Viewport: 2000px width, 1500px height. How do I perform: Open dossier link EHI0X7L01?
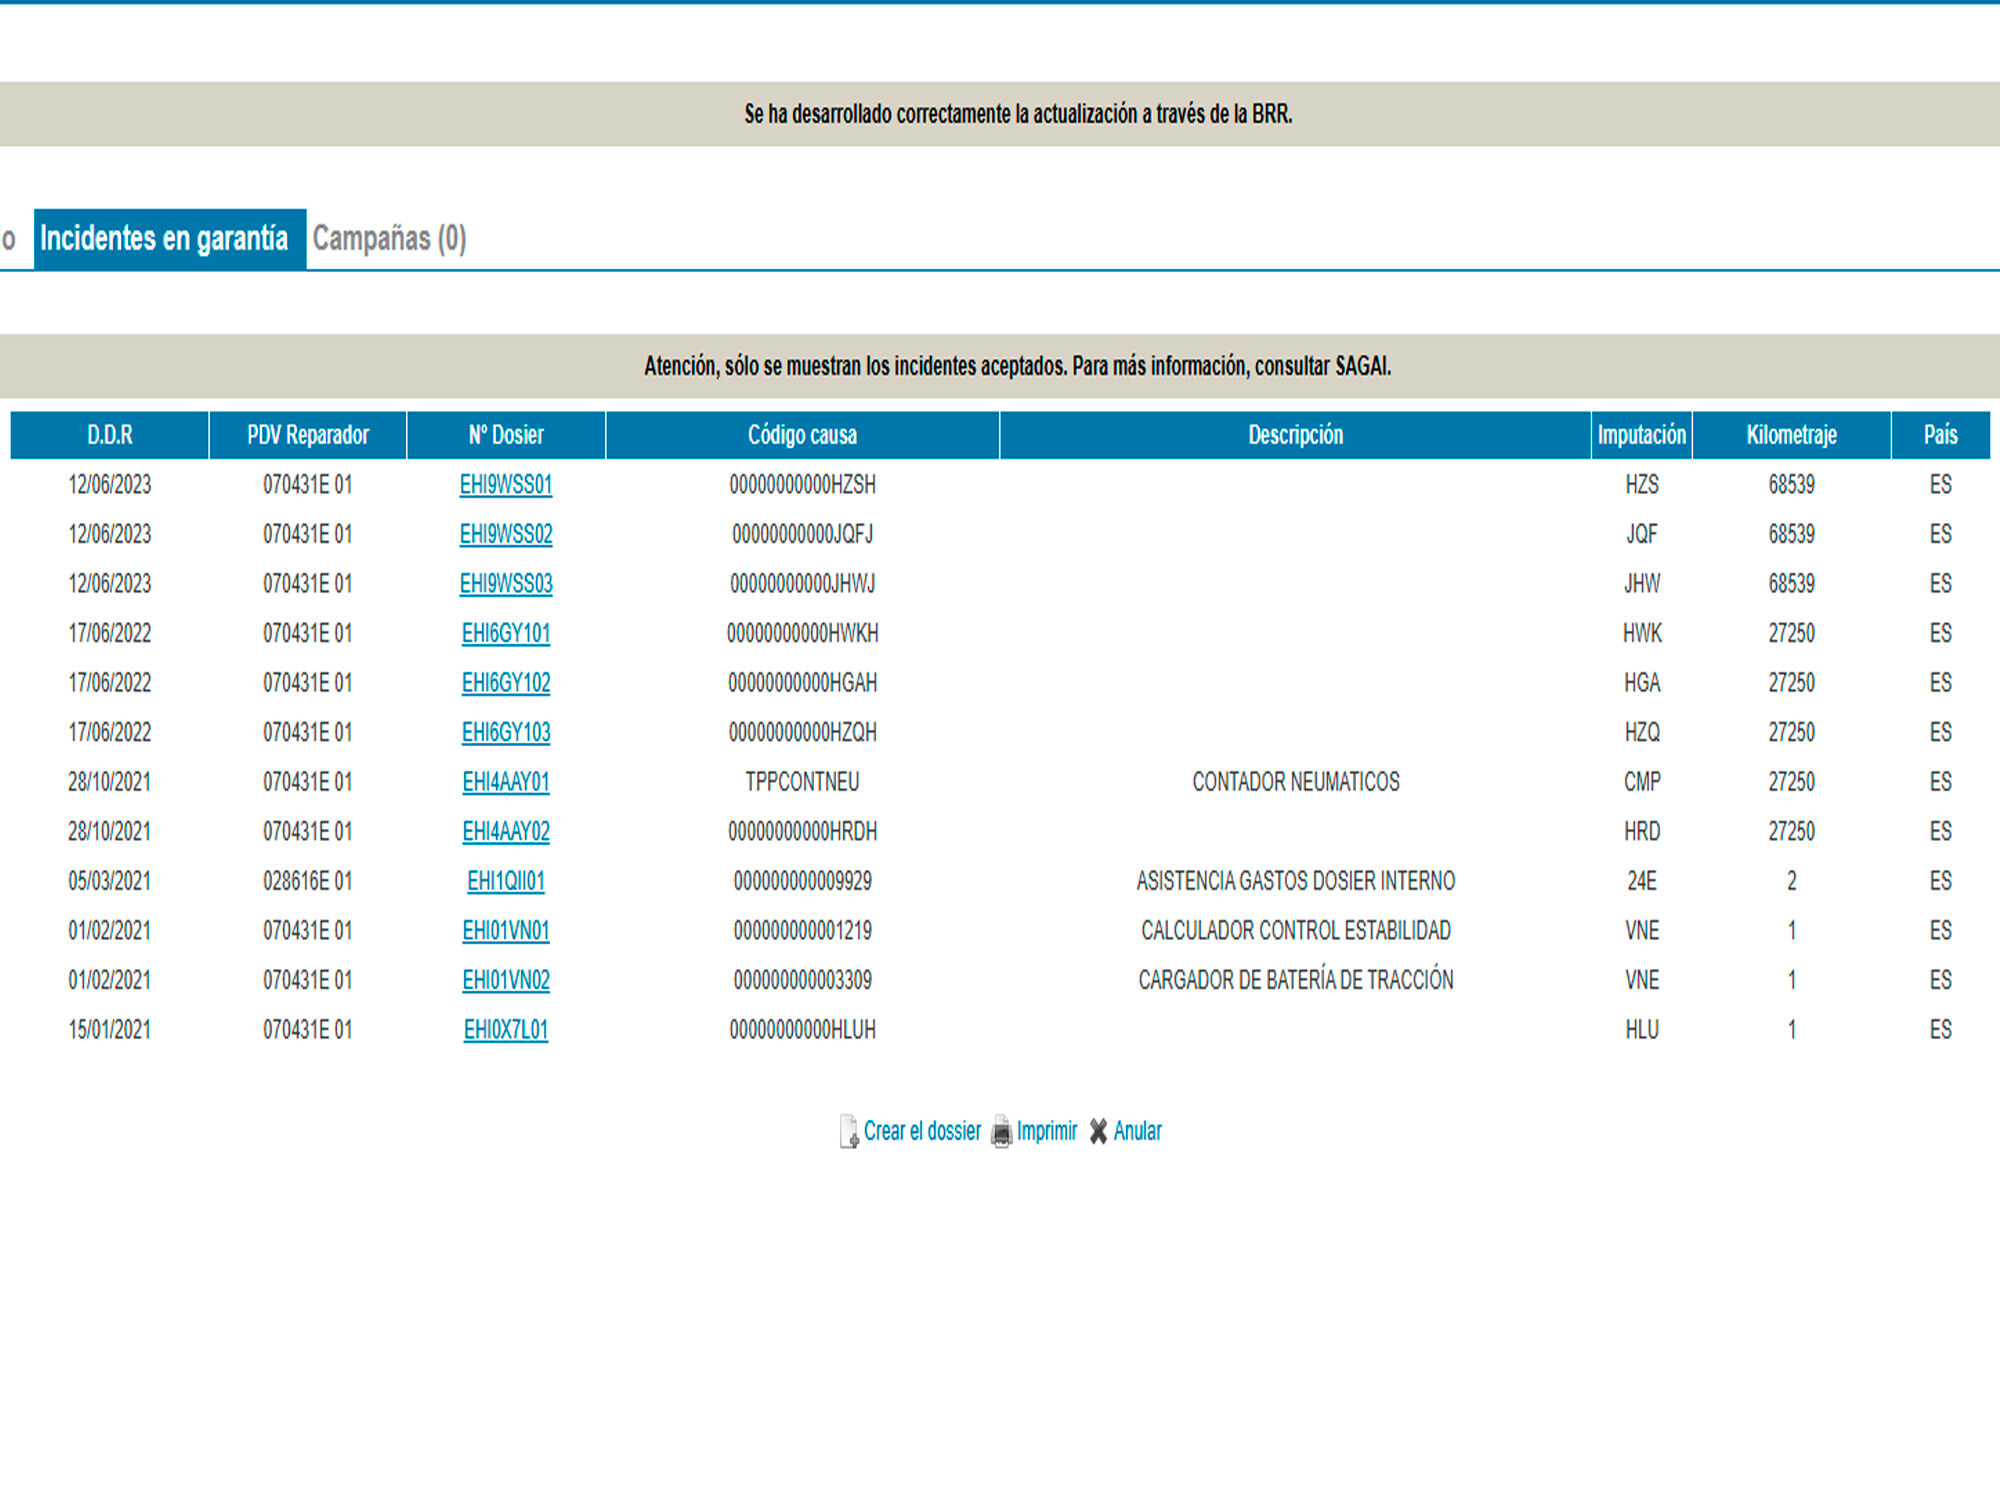pos(505,1030)
